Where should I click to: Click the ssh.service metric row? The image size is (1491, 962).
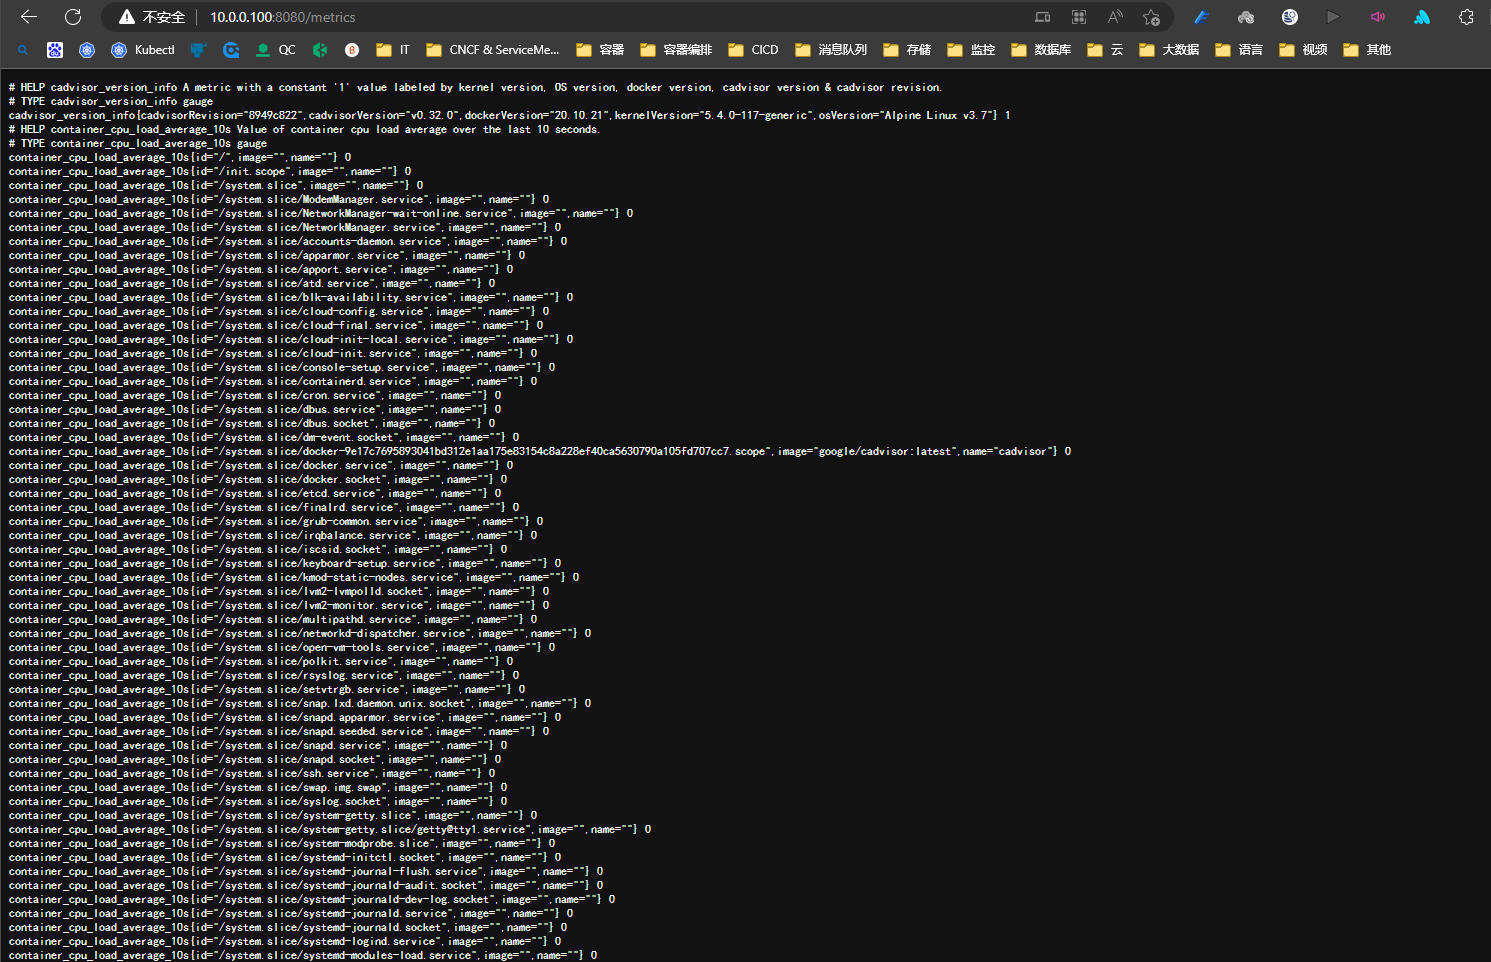(252, 773)
